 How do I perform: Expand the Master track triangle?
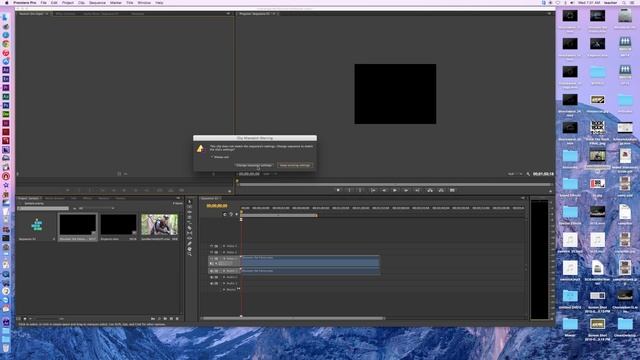(224, 289)
